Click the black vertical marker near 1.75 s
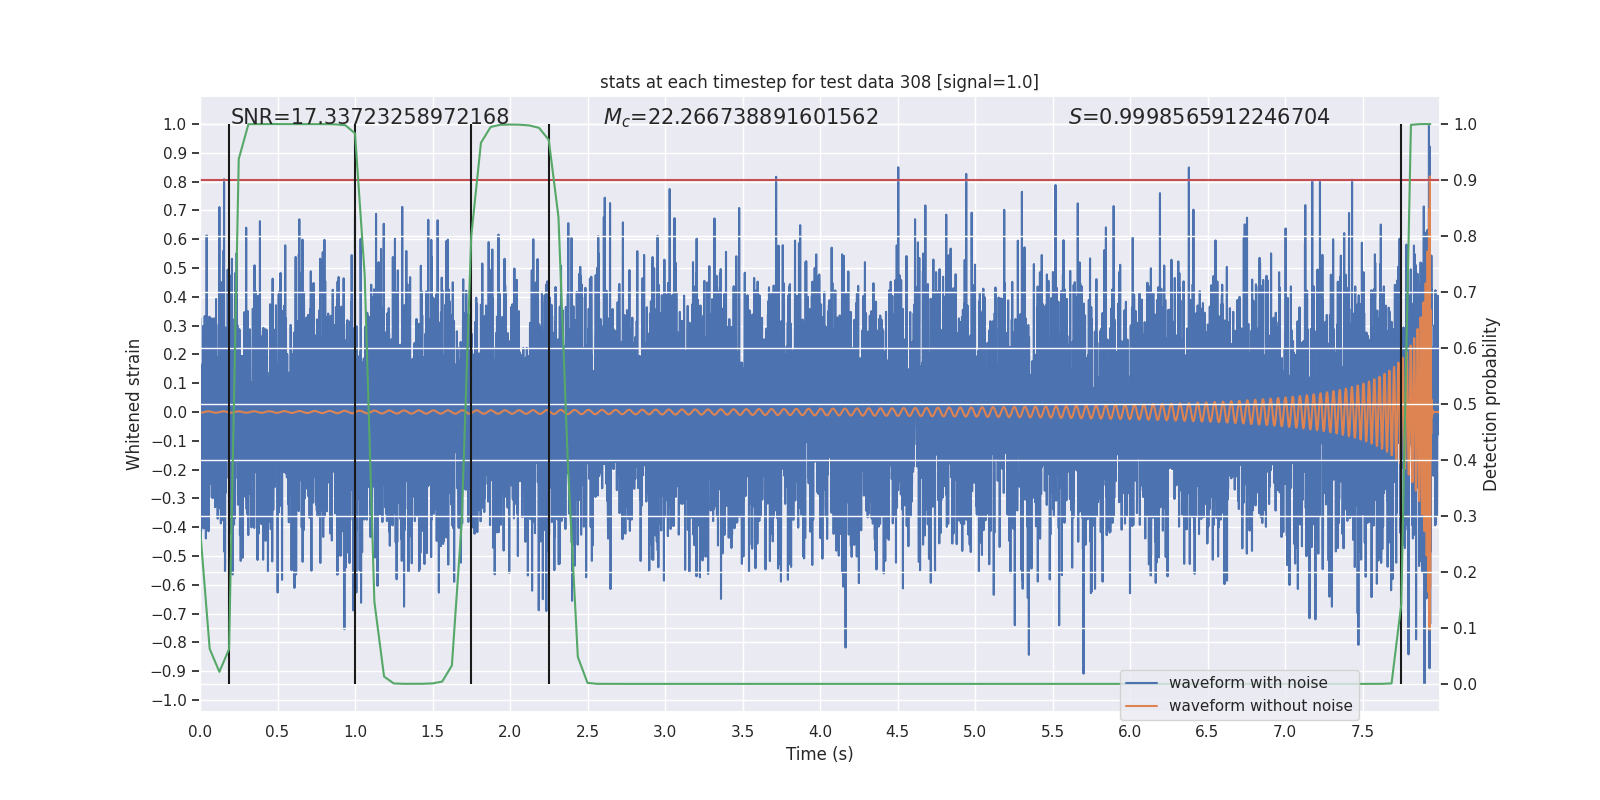 coord(471,404)
